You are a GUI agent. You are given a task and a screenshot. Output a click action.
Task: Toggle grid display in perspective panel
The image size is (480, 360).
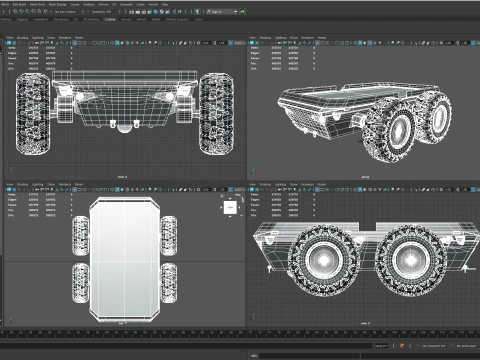click(317, 43)
